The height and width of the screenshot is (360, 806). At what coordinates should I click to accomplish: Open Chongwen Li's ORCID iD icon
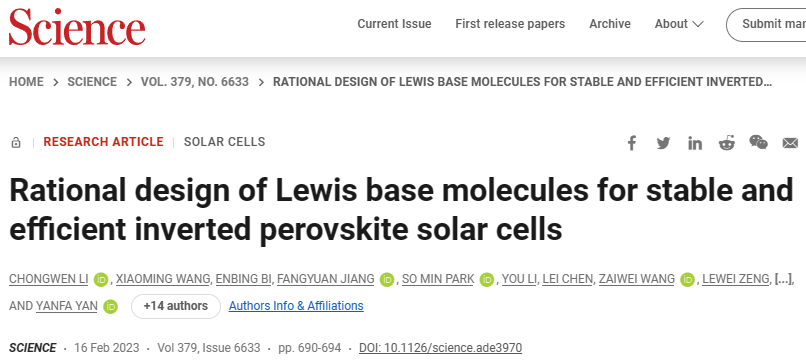pyautogui.click(x=101, y=280)
